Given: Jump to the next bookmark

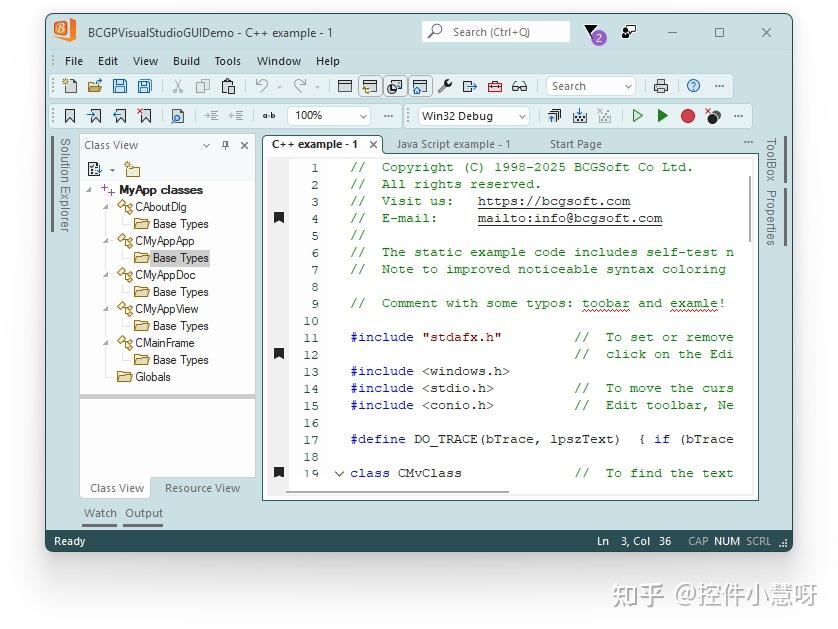Looking at the screenshot, I should pos(95,116).
